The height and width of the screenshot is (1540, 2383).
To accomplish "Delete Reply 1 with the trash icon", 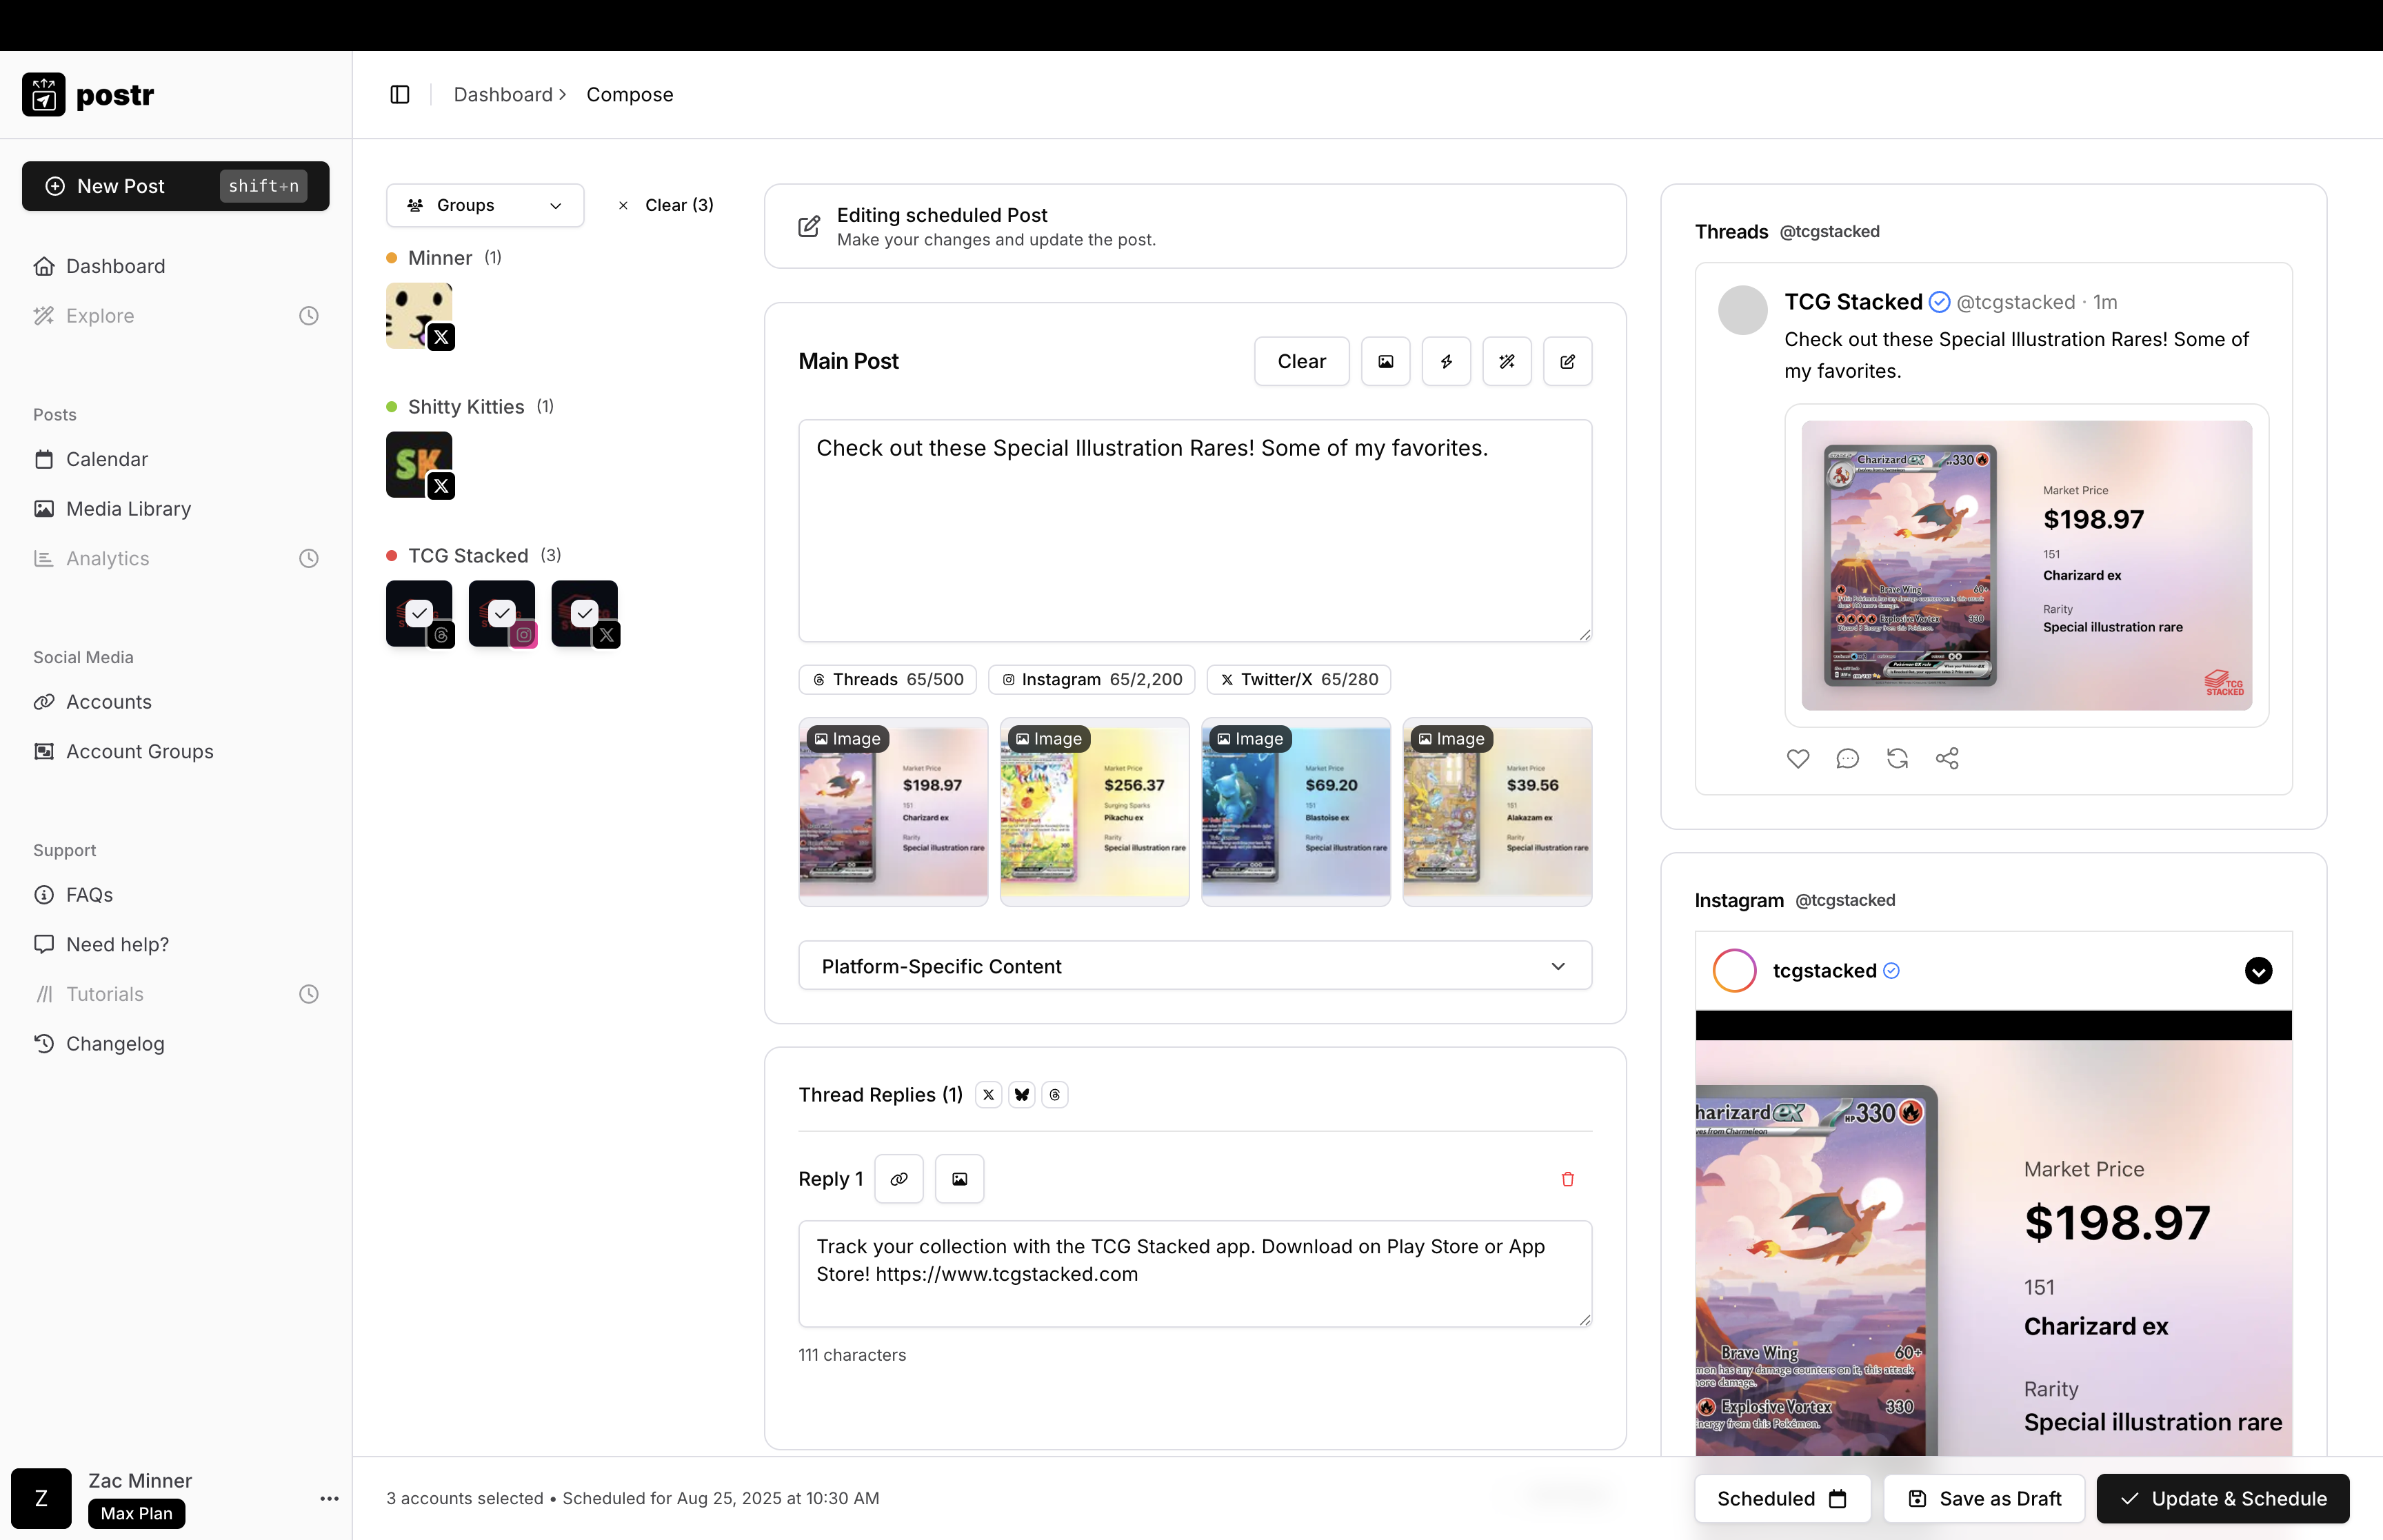I will (1567, 1179).
